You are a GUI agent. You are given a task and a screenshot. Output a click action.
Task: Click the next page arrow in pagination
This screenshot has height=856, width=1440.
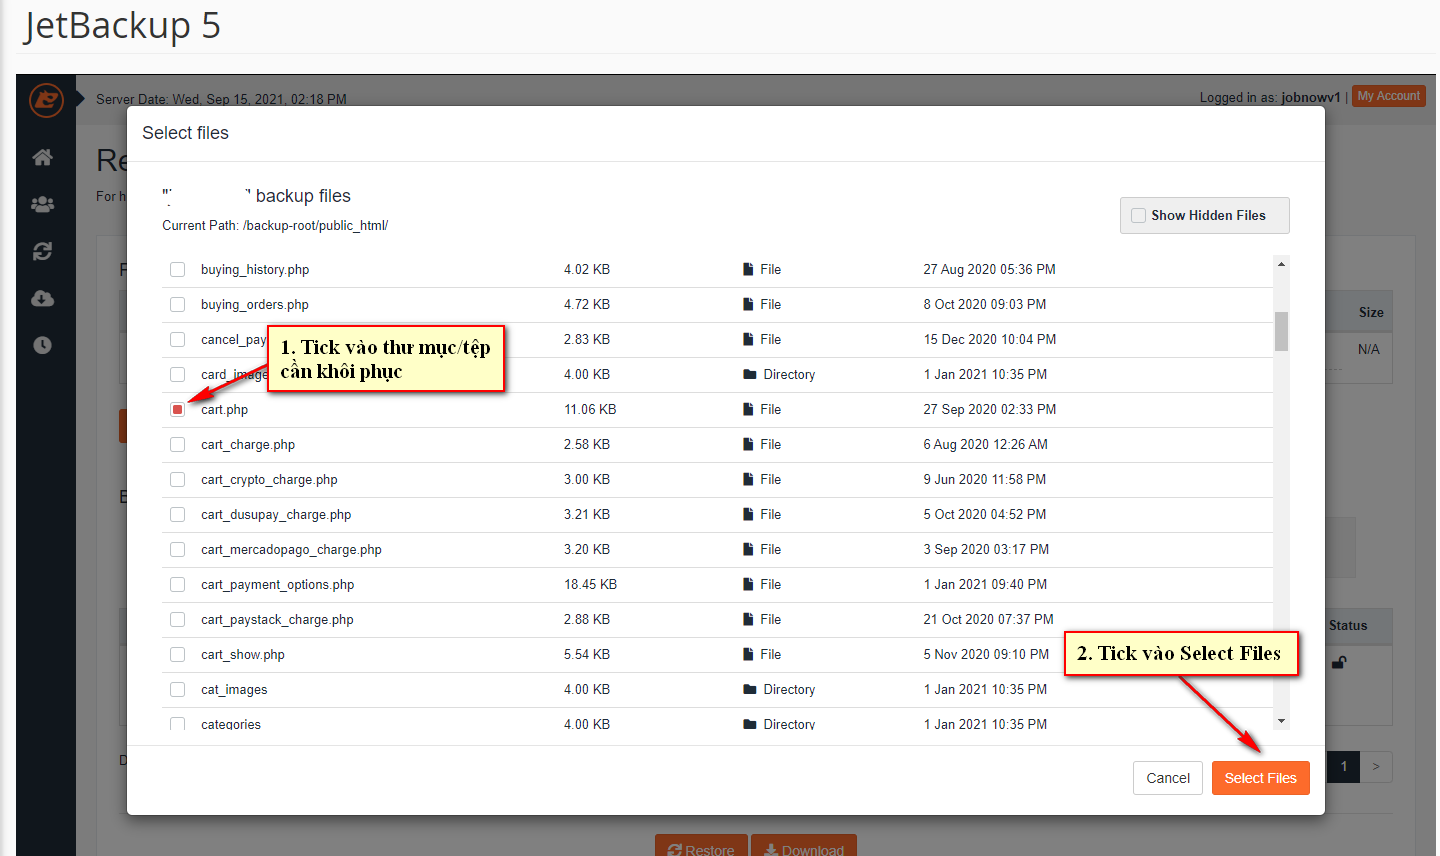pyautogui.click(x=1376, y=766)
